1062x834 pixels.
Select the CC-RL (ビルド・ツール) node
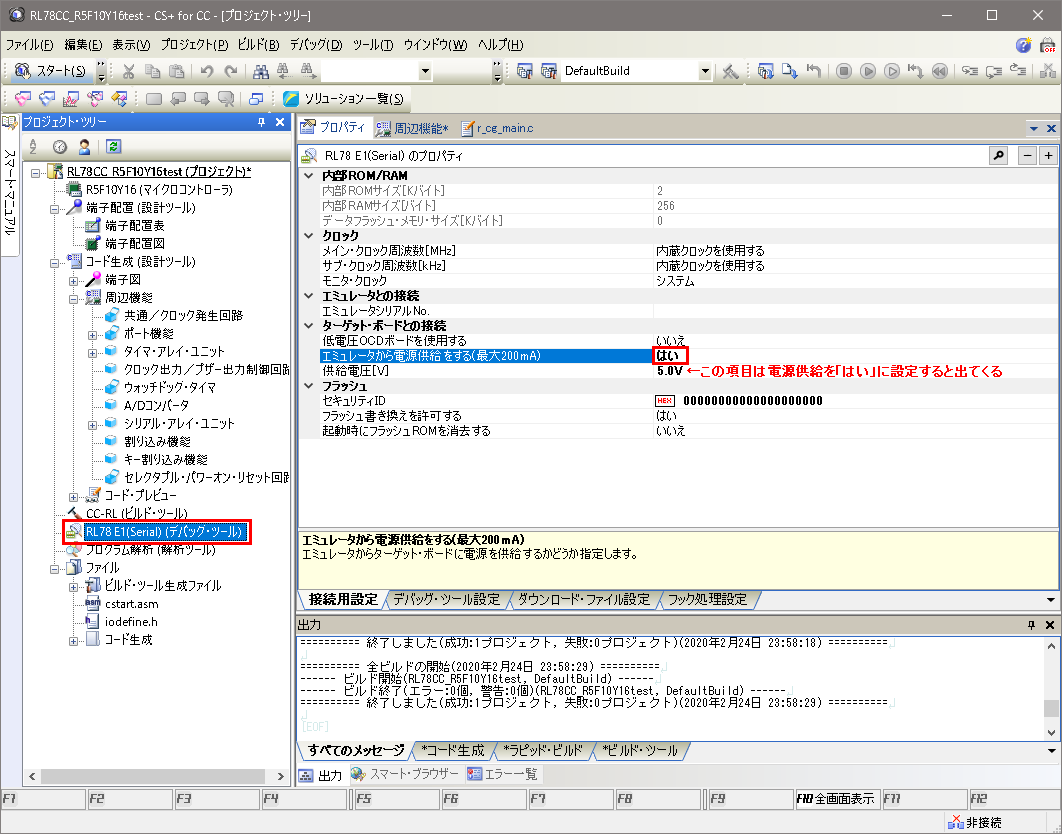[136, 514]
